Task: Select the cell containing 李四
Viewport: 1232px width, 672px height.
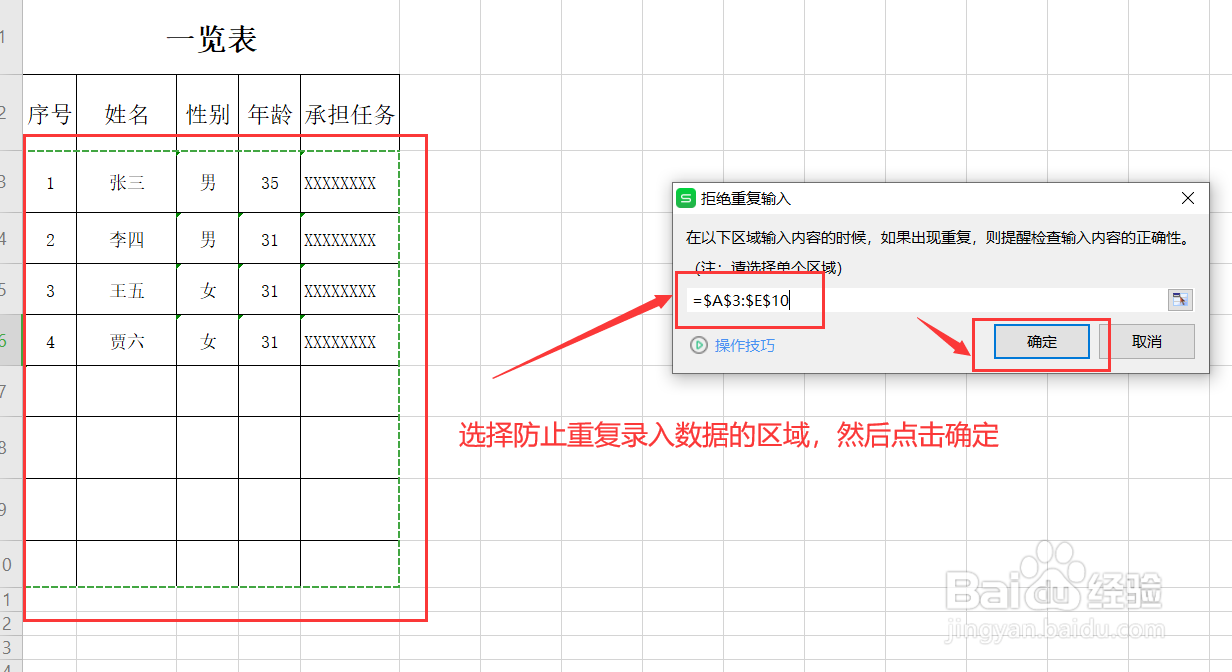Action: tap(126, 239)
